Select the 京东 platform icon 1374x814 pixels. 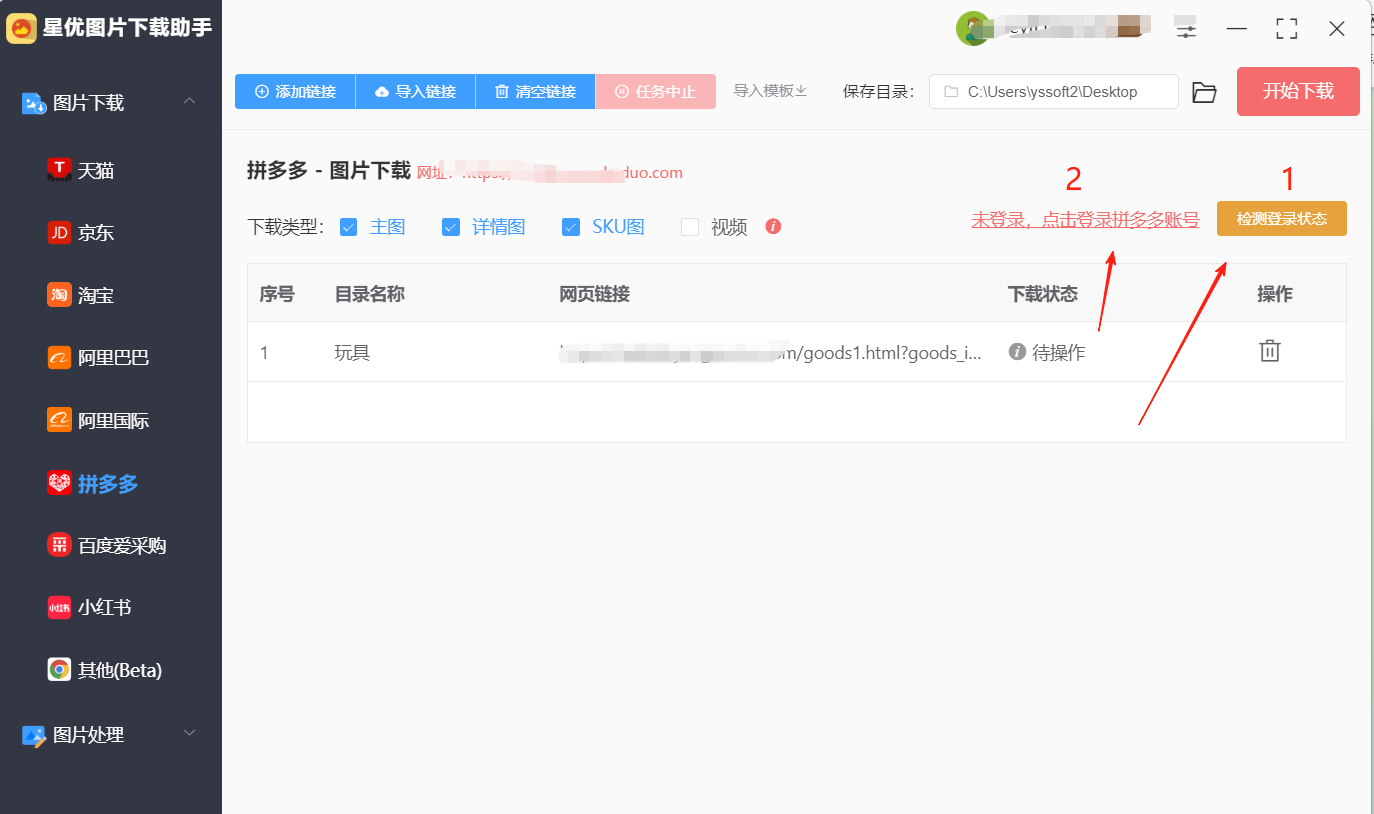pyautogui.click(x=59, y=233)
